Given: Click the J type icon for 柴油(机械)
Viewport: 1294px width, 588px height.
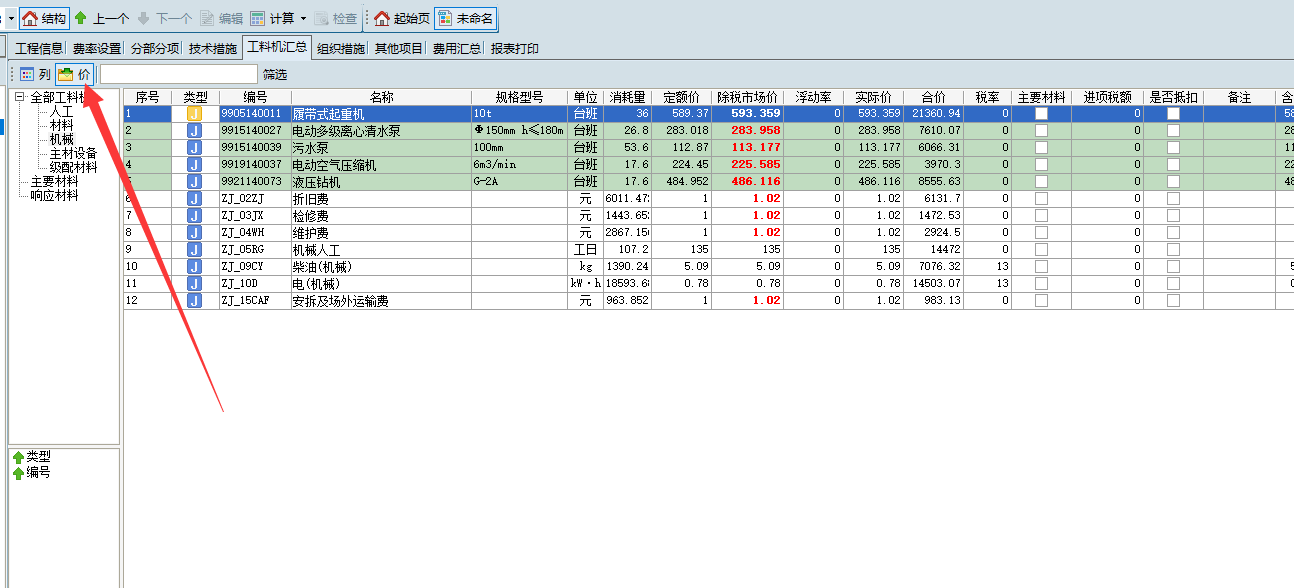Looking at the screenshot, I should click(x=195, y=267).
